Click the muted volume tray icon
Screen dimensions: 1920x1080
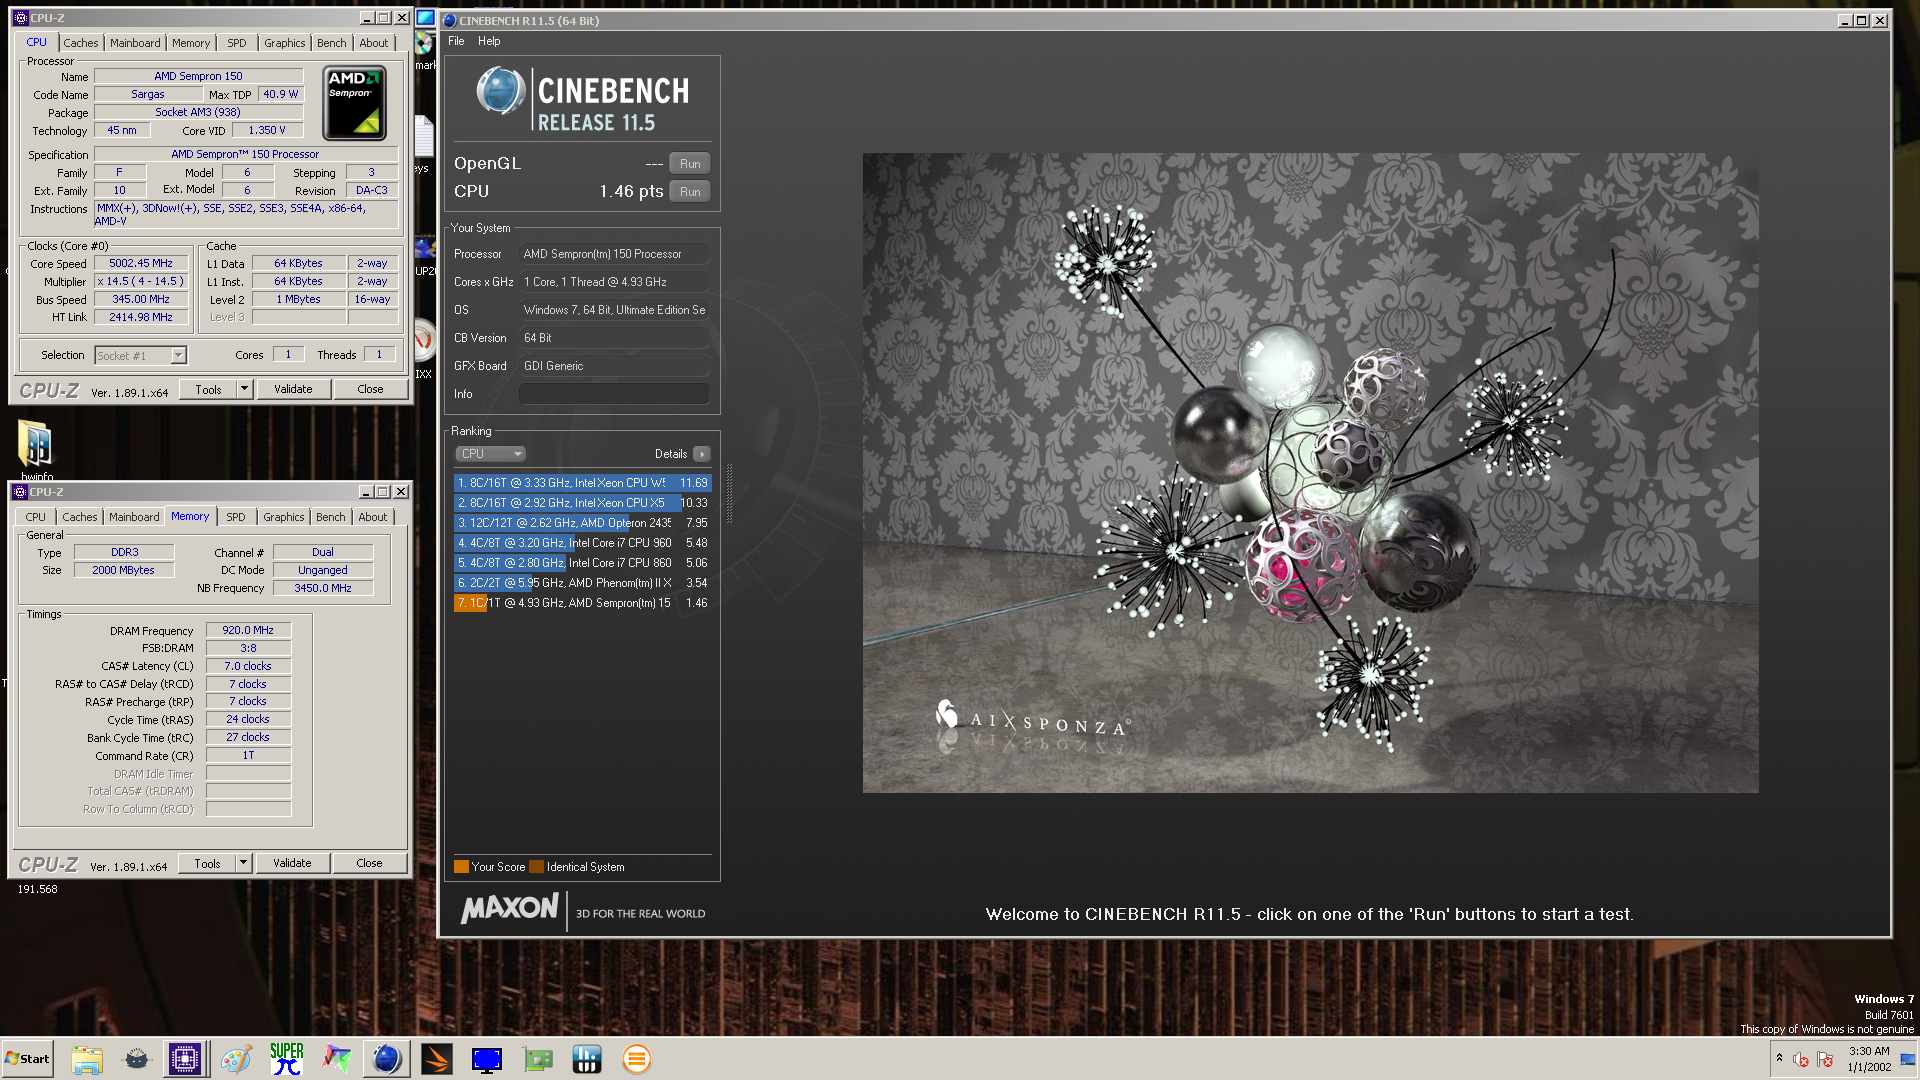tap(1801, 1059)
